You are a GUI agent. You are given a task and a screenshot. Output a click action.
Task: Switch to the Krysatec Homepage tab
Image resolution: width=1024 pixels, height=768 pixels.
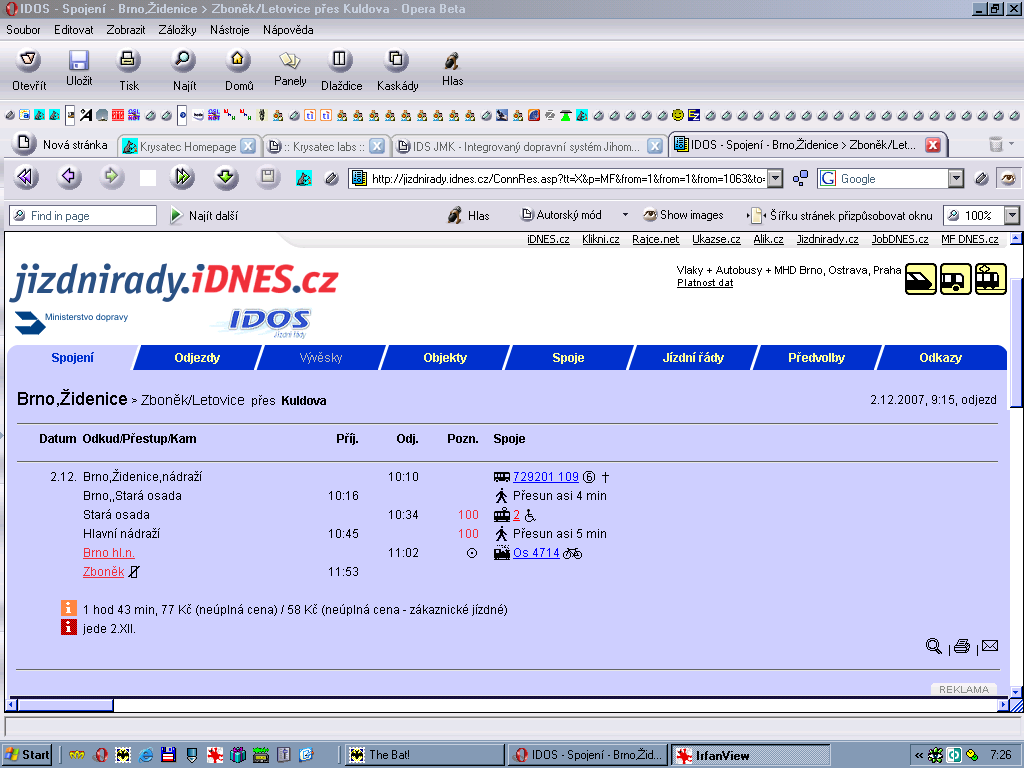pos(188,146)
